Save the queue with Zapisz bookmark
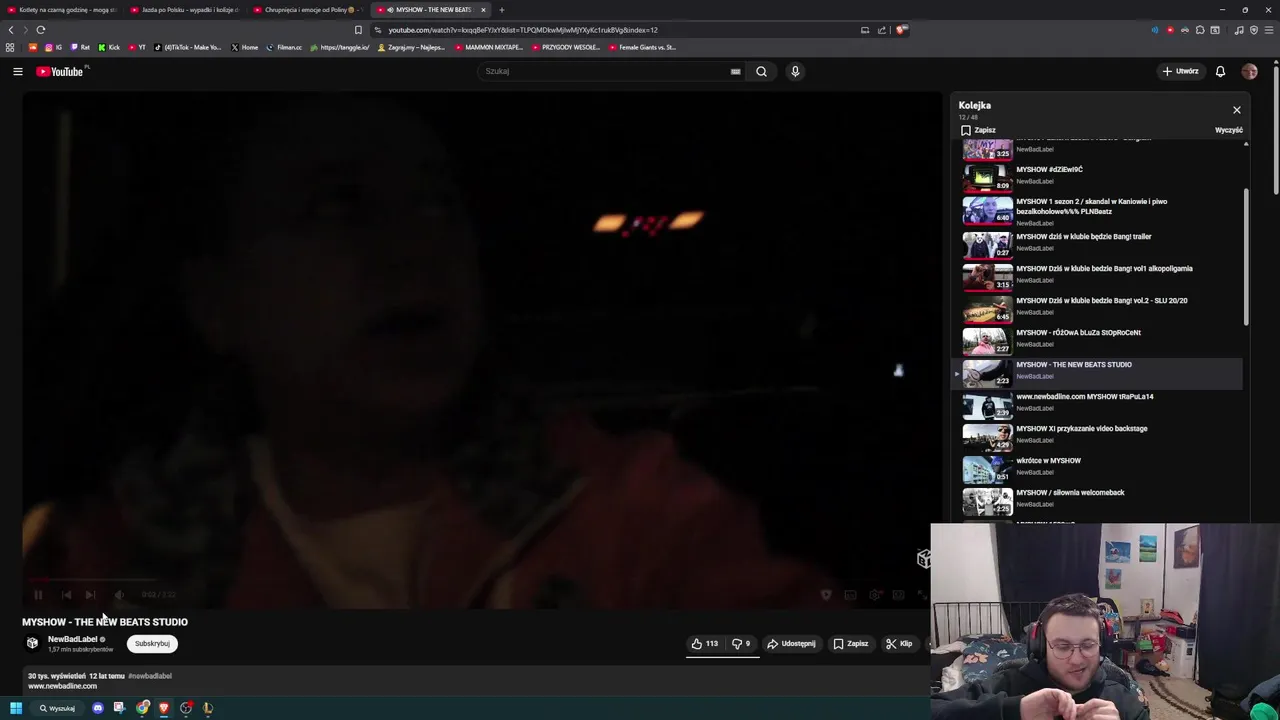 click(978, 130)
